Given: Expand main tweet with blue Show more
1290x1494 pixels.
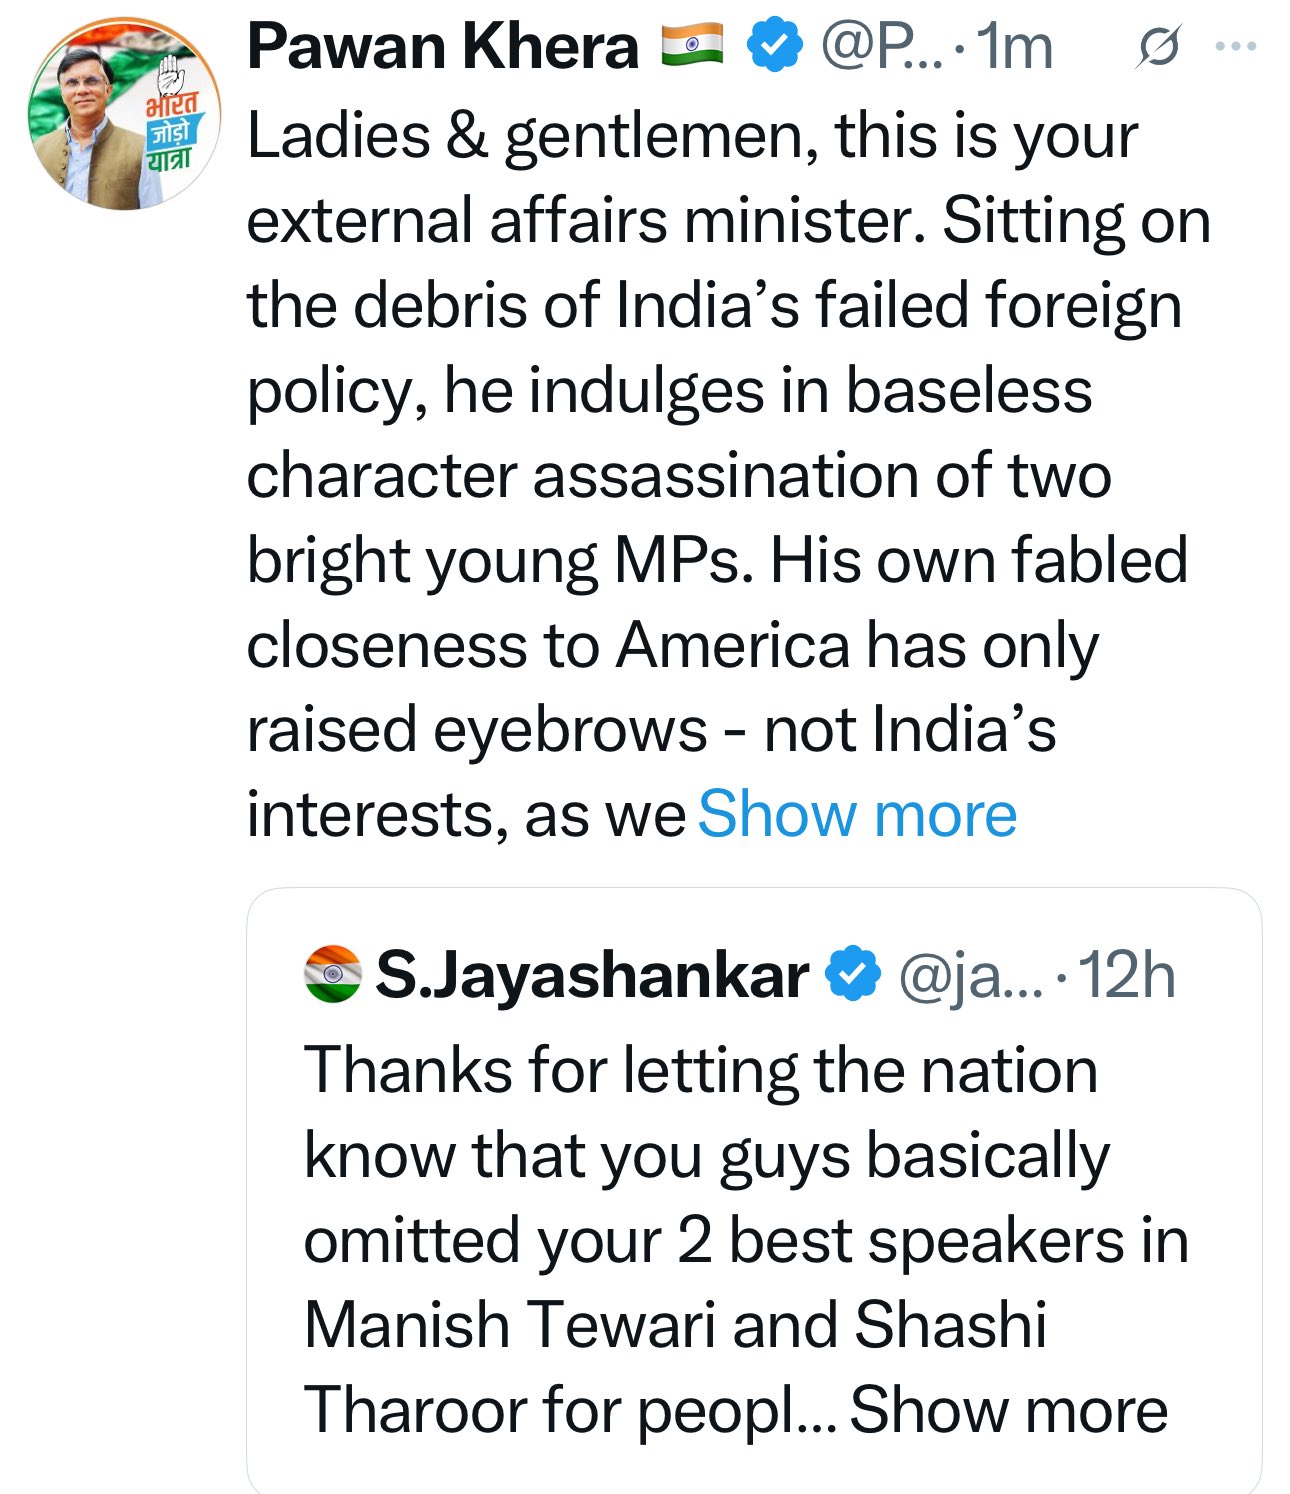Looking at the screenshot, I should click(857, 814).
